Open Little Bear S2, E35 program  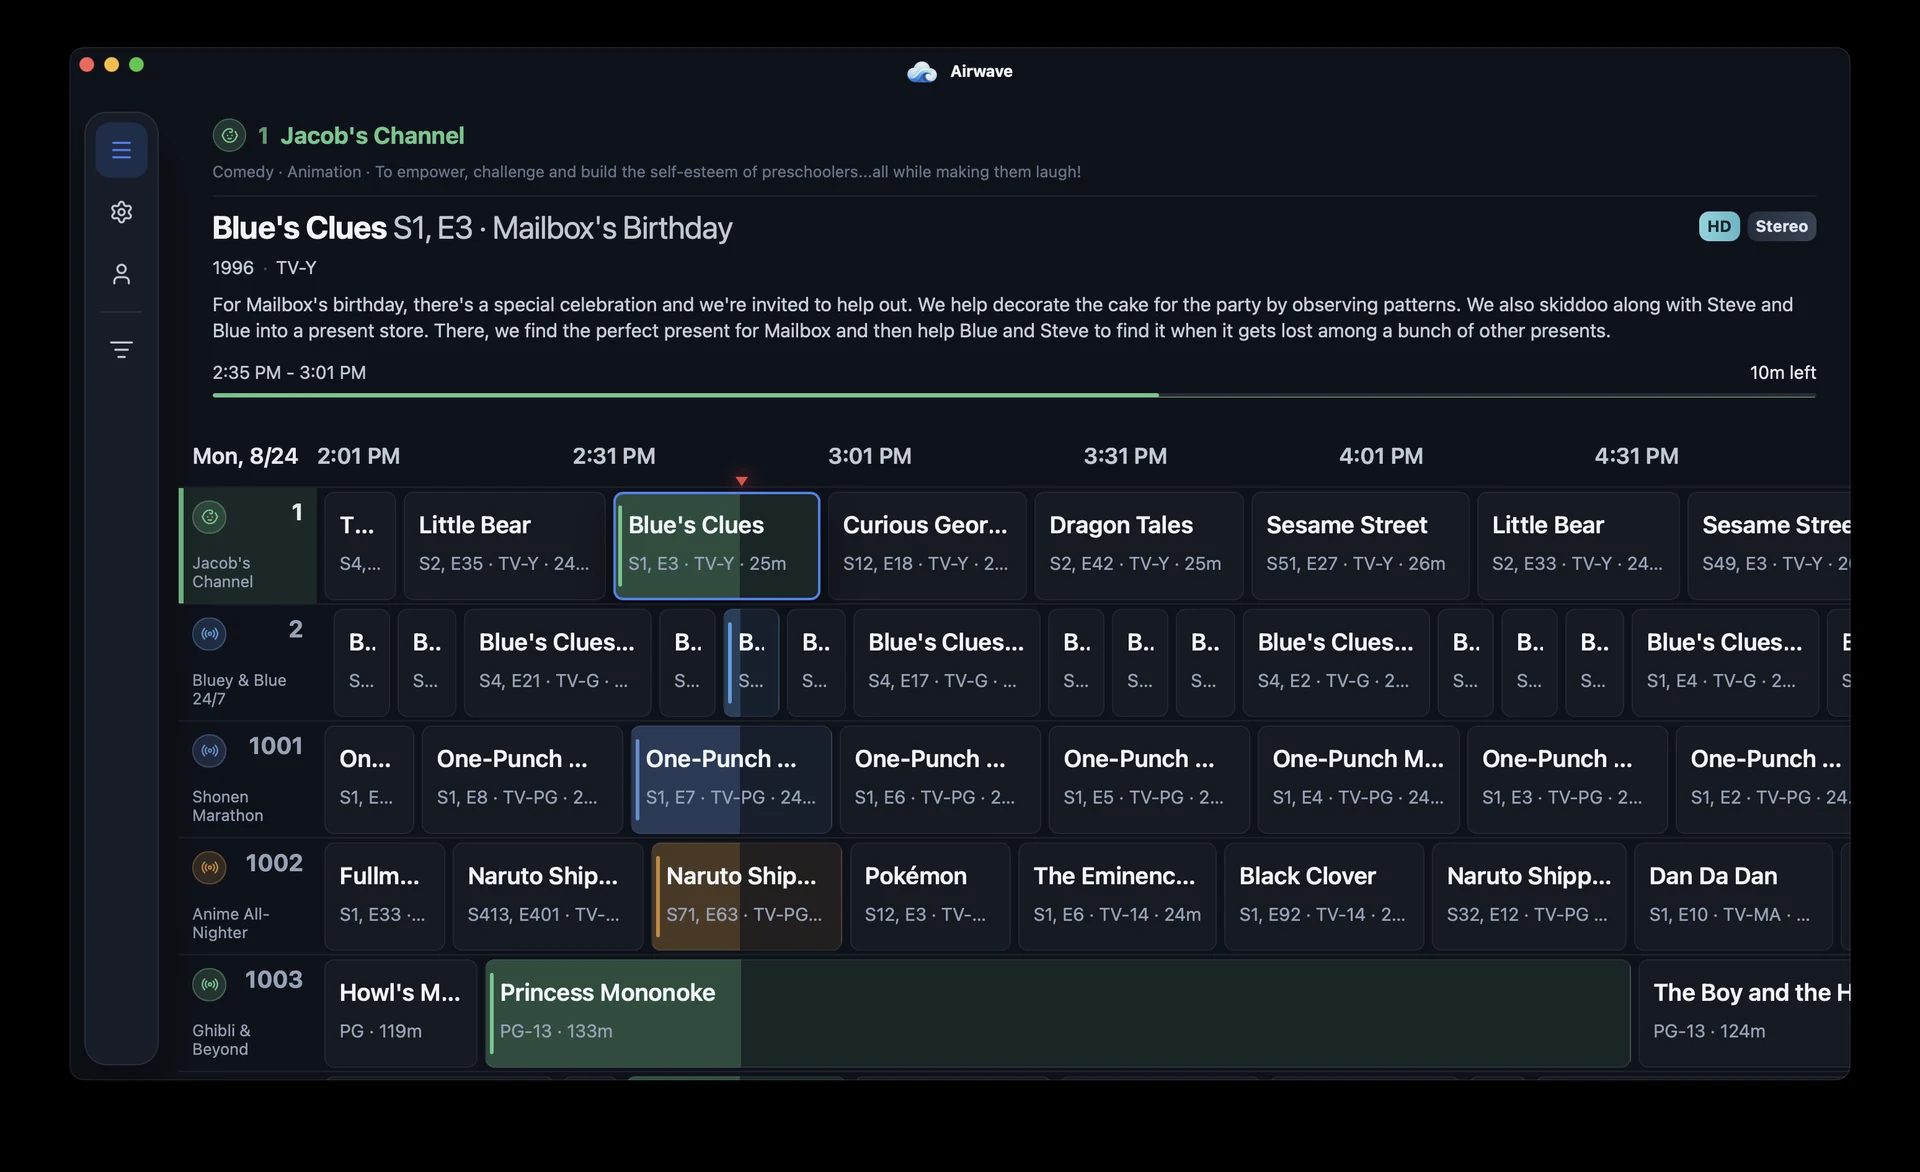tap(504, 546)
